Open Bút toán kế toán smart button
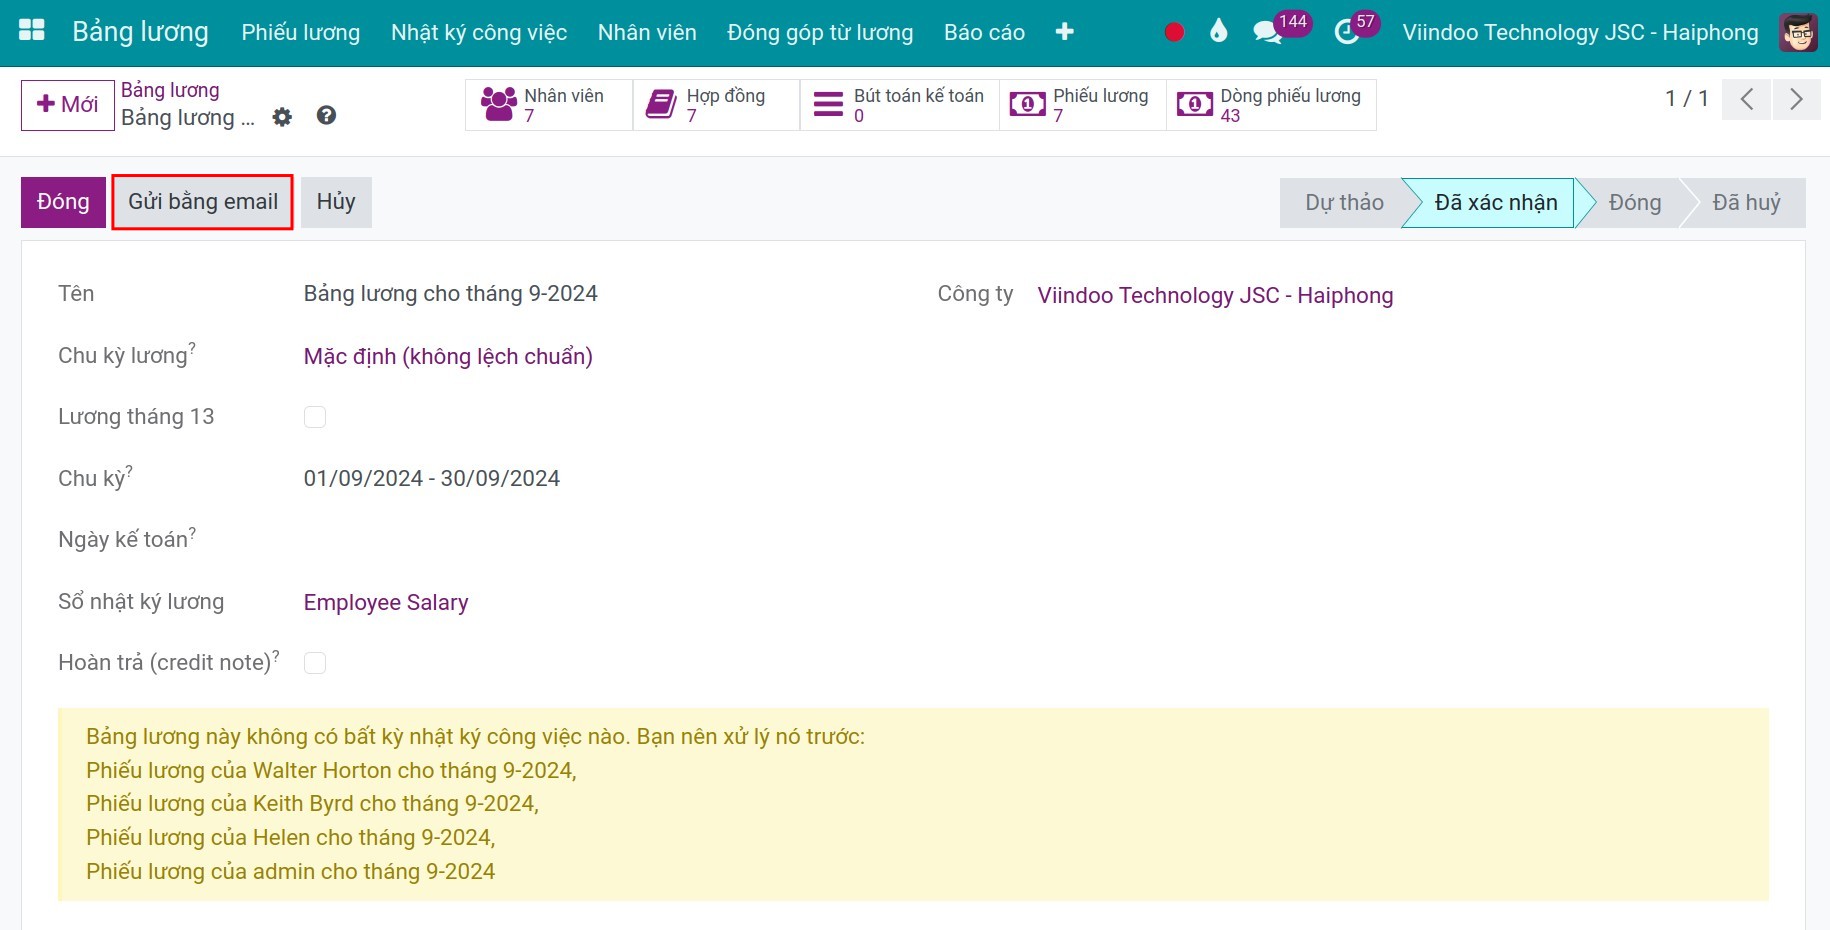The width and height of the screenshot is (1830, 930). (x=900, y=105)
